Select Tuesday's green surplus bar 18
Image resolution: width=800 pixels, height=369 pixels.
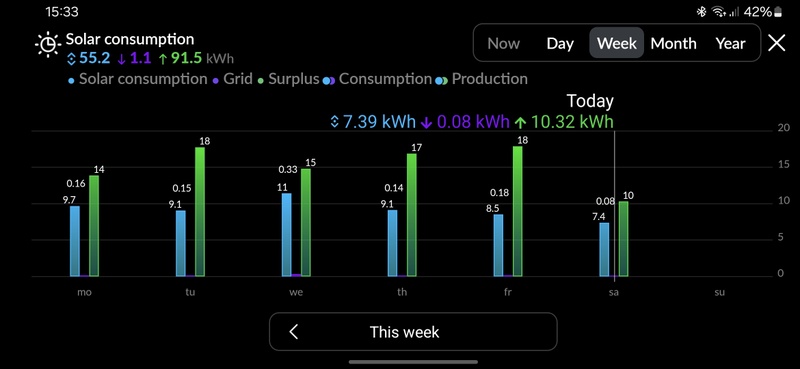(x=199, y=212)
